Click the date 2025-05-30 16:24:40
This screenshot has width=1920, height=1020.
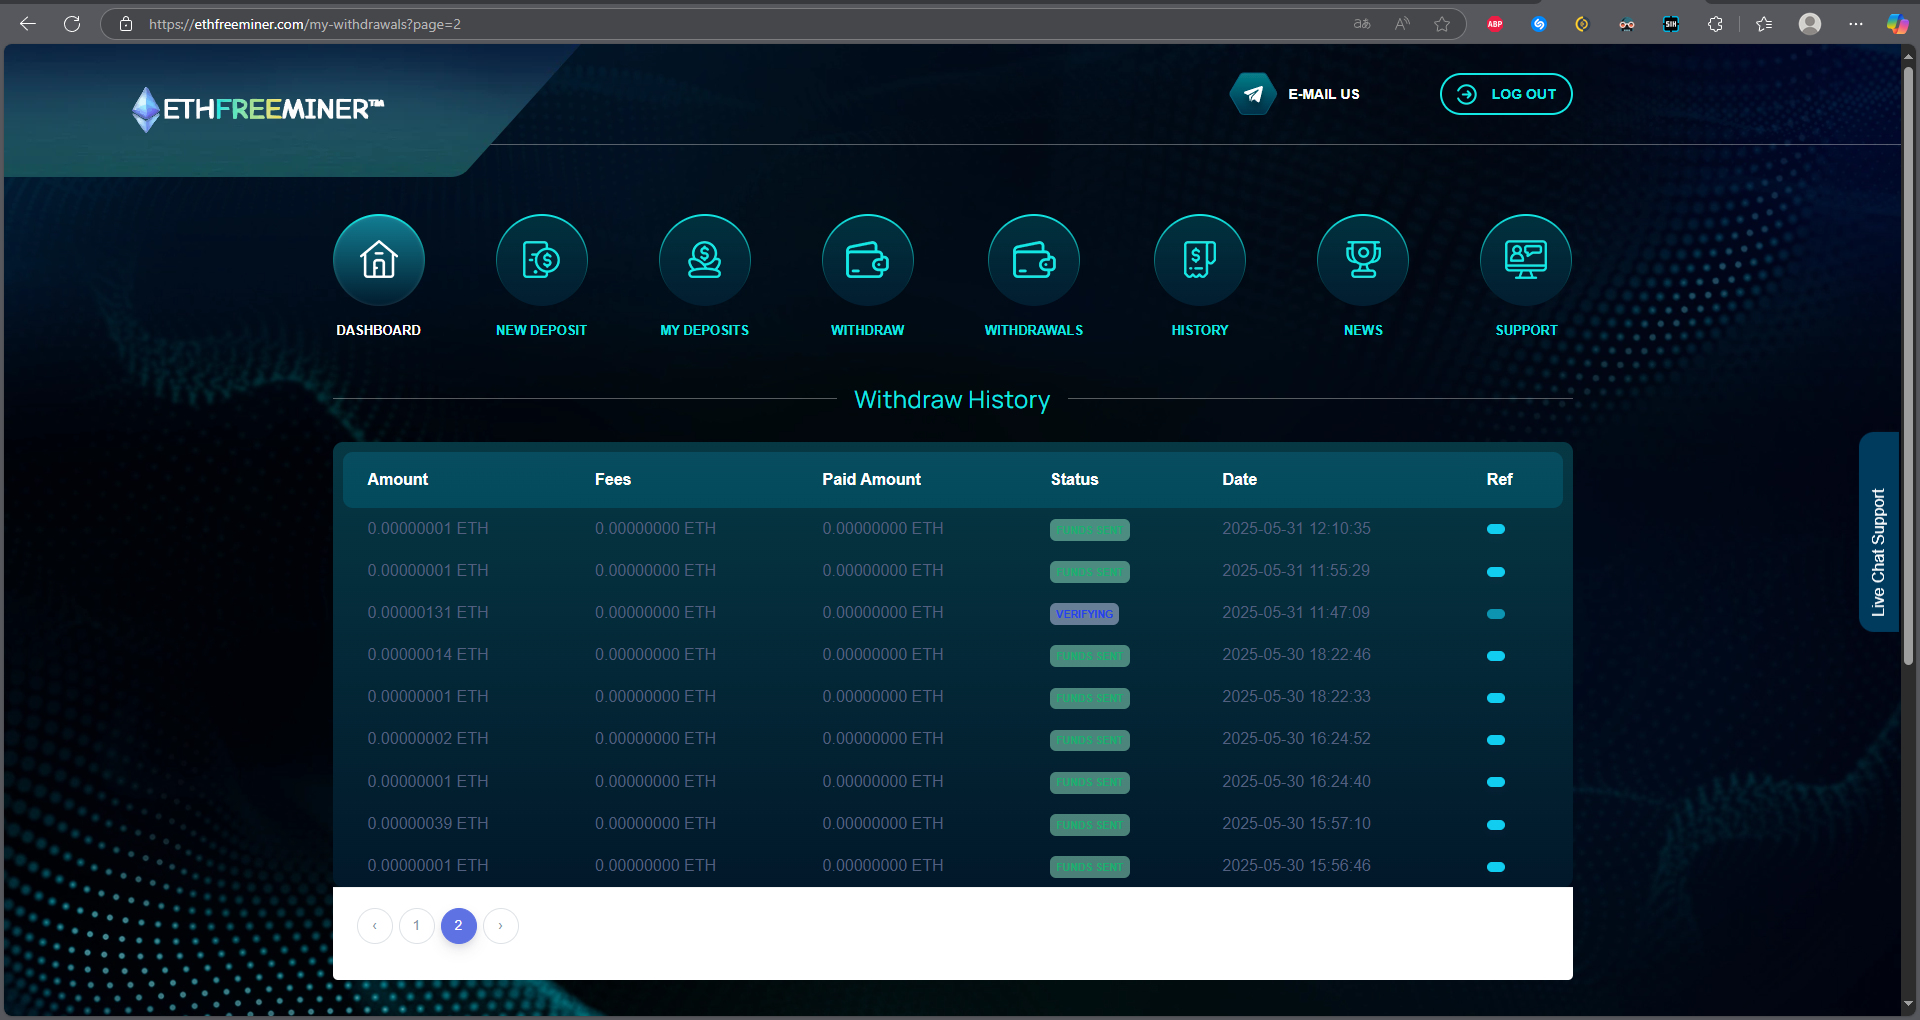(x=1296, y=781)
